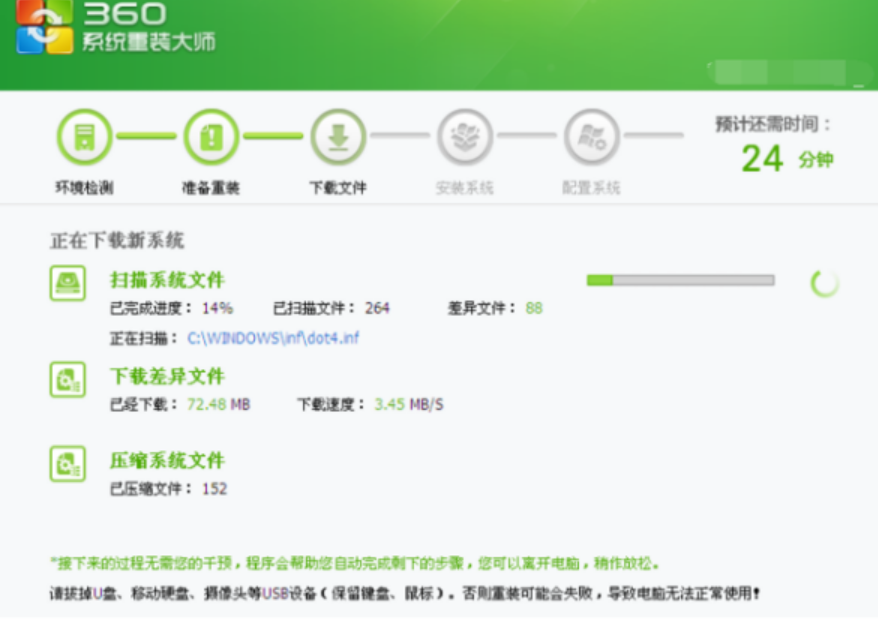Click the scan progress bar
878x641 pixels.
pyautogui.click(x=680, y=280)
